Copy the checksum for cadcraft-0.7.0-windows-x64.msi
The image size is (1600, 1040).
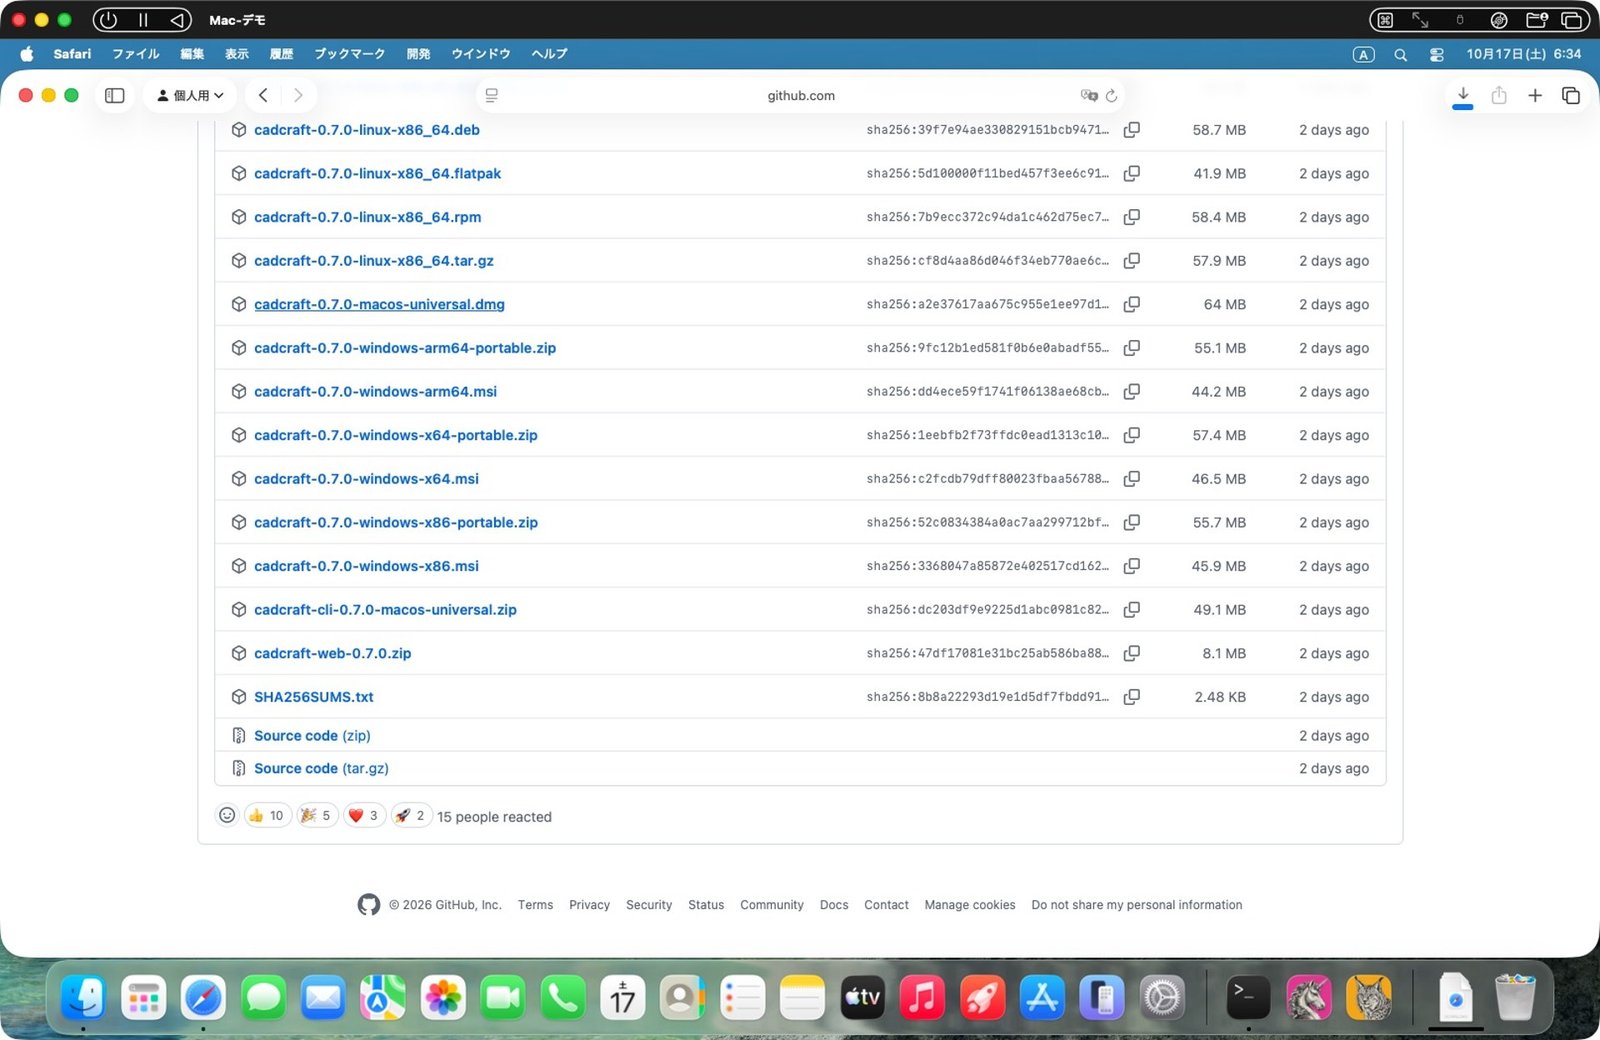tap(1131, 479)
